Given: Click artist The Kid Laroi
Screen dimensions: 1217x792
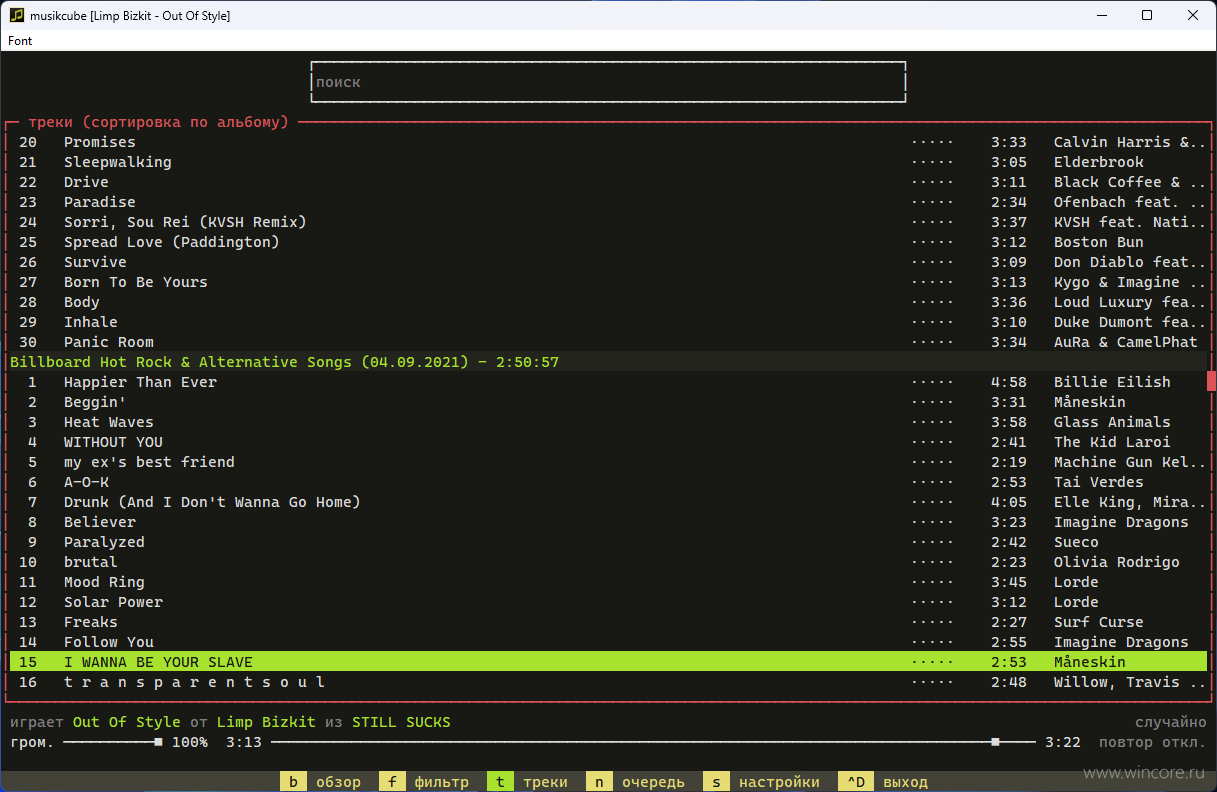Looking at the screenshot, I should click(x=1112, y=442).
